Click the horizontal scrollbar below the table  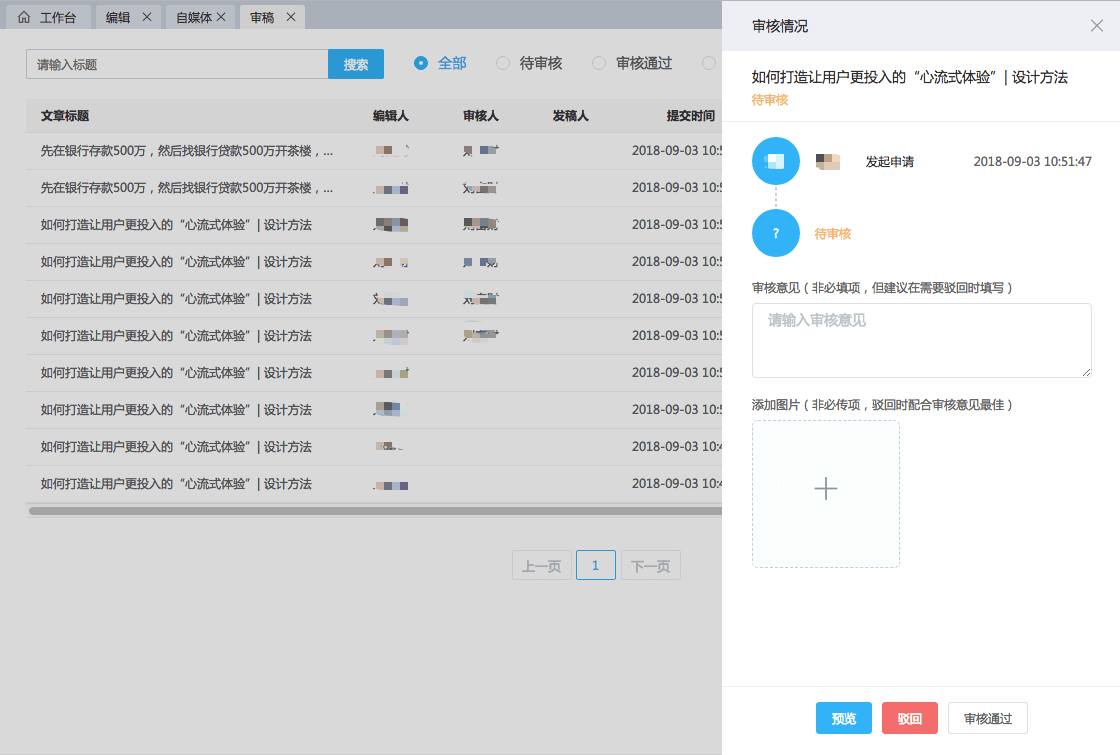(375, 511)
